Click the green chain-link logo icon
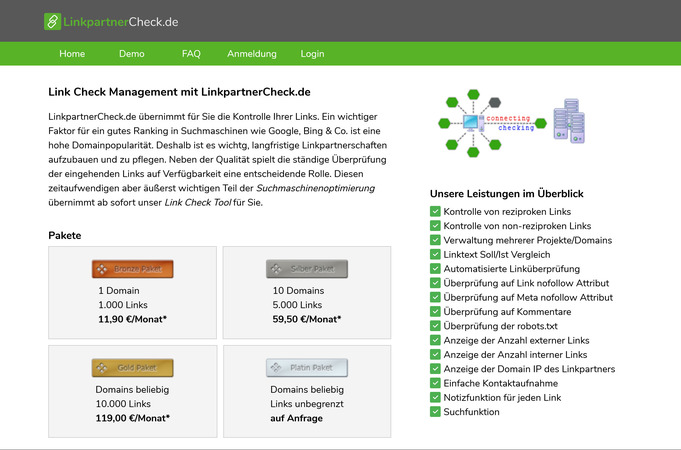The image size is (681, 450). pyautogui.click(x=52, y=22)
